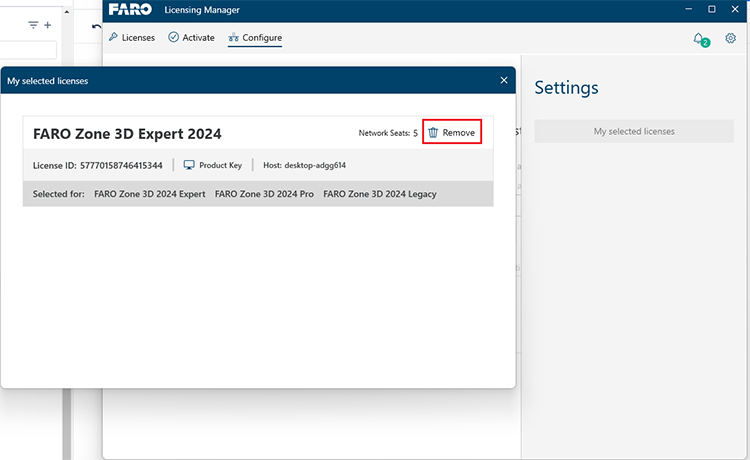The image size is (750, 460).
Task: Open the notifications bell icon
Action: click(698, 38)
